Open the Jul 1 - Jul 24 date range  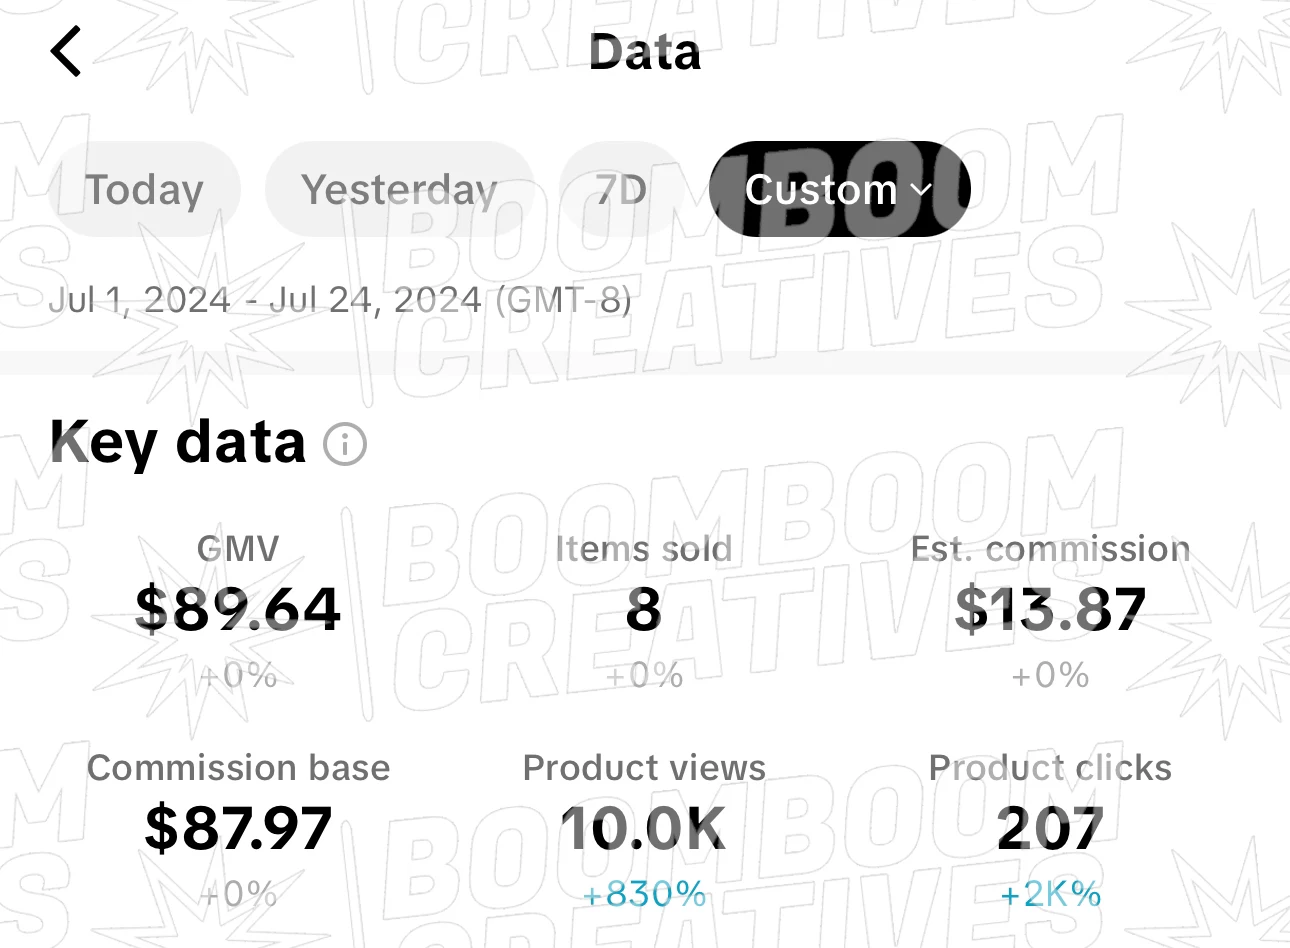pos(340,300)
